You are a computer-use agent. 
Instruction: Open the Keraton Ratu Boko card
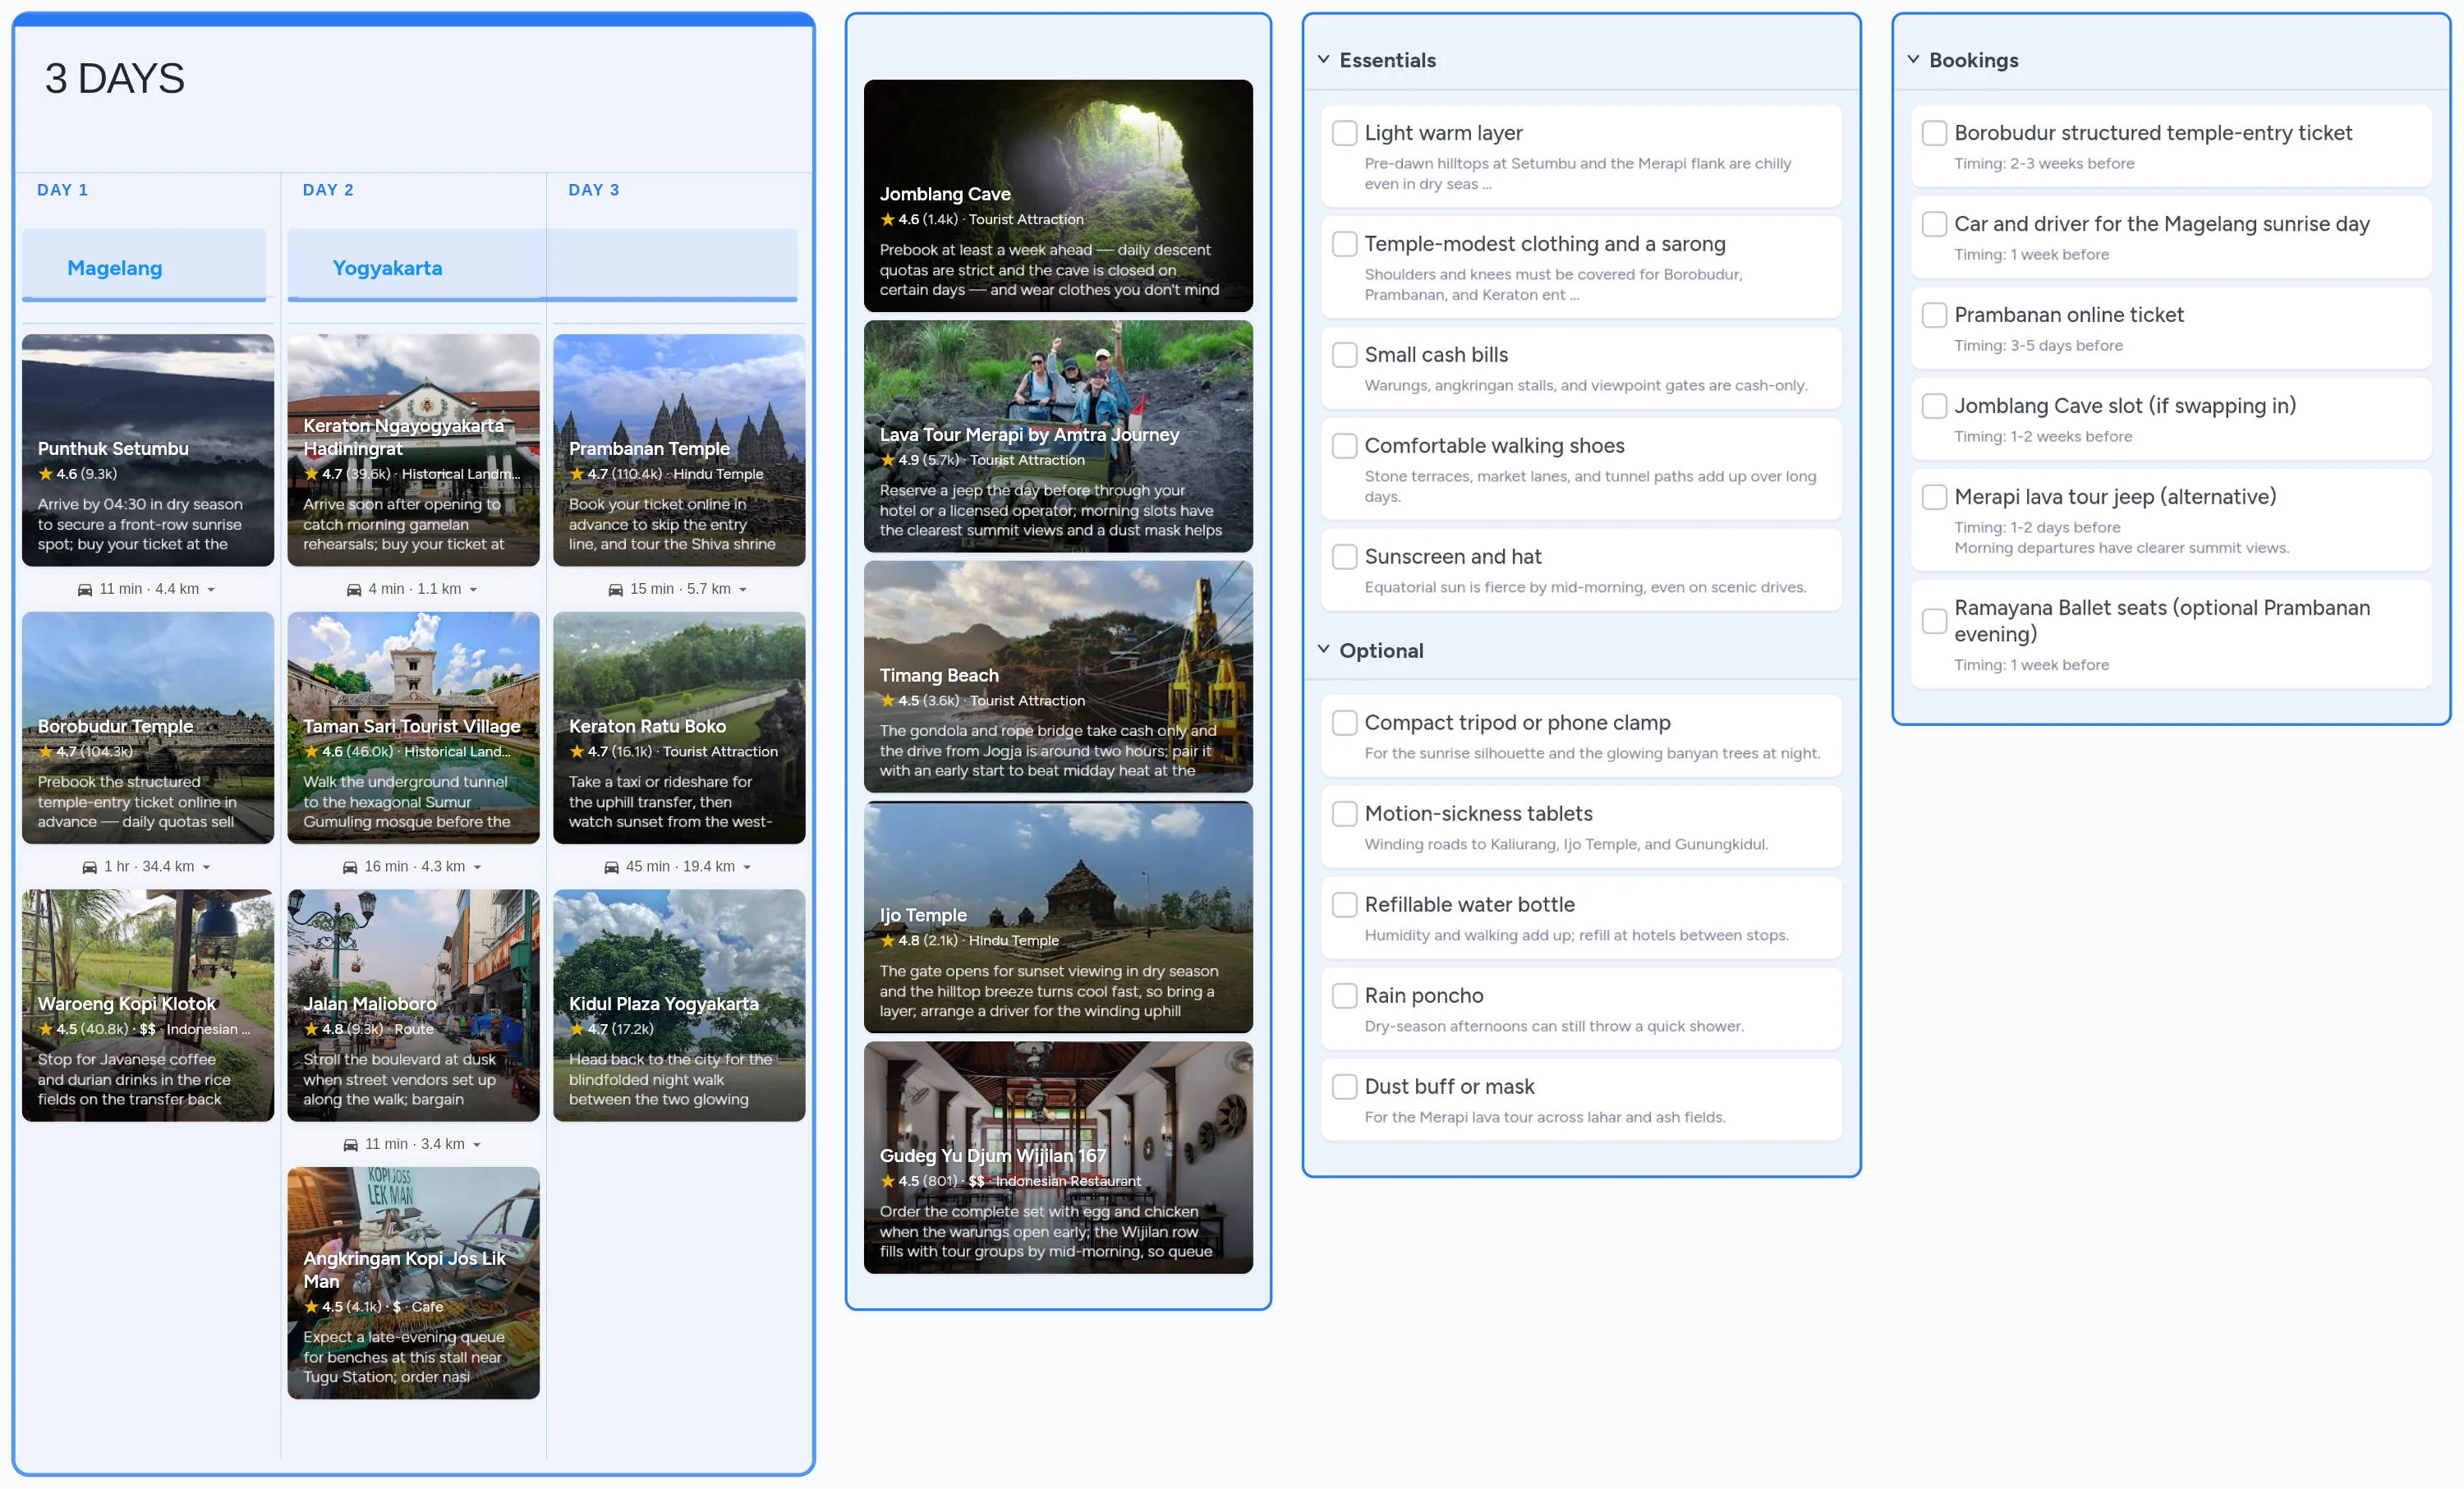(x=679, y=728)
